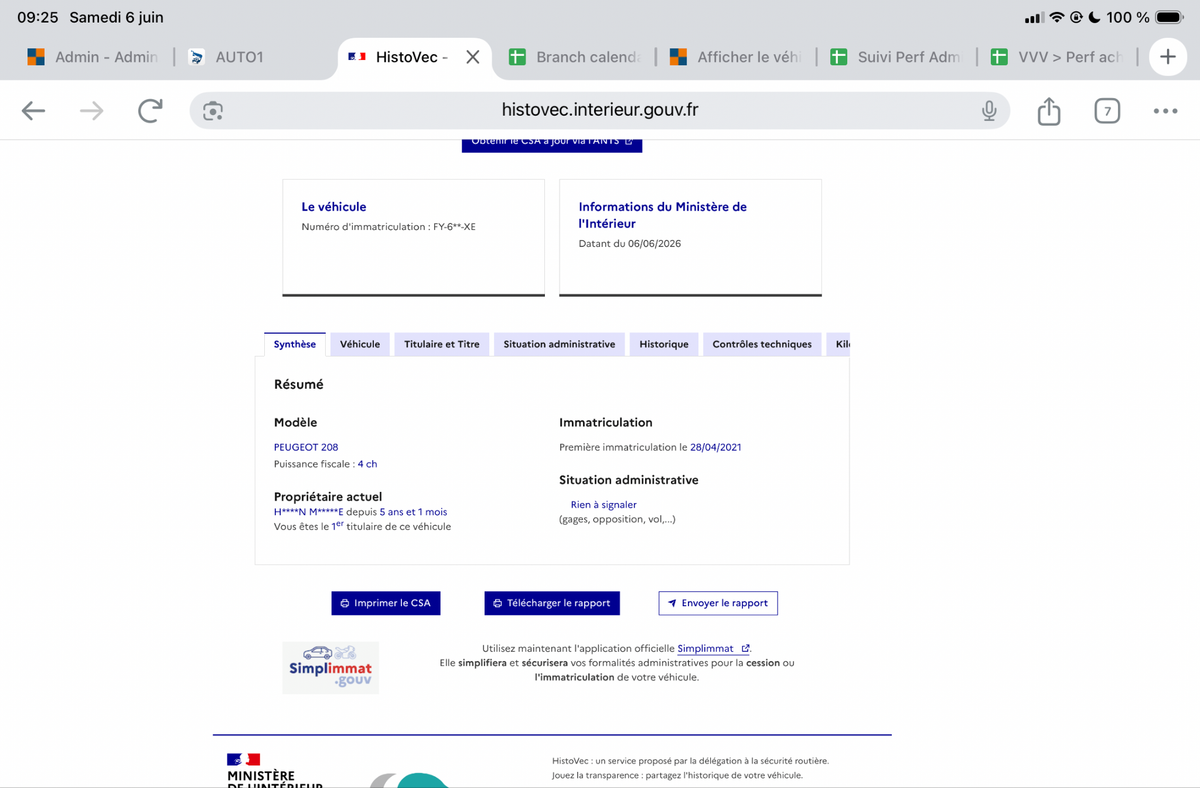
Task: Click the address bar histovec.interieur.gouv.fr
Action: (600, 111)
